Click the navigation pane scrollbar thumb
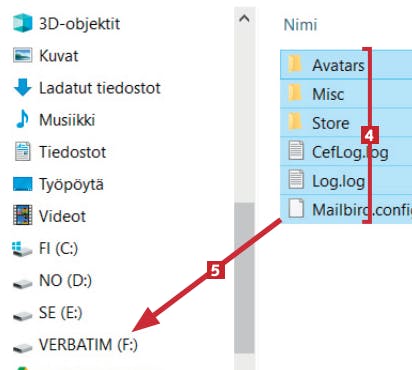Screen dimensions: 412x370 click(244, 278)
